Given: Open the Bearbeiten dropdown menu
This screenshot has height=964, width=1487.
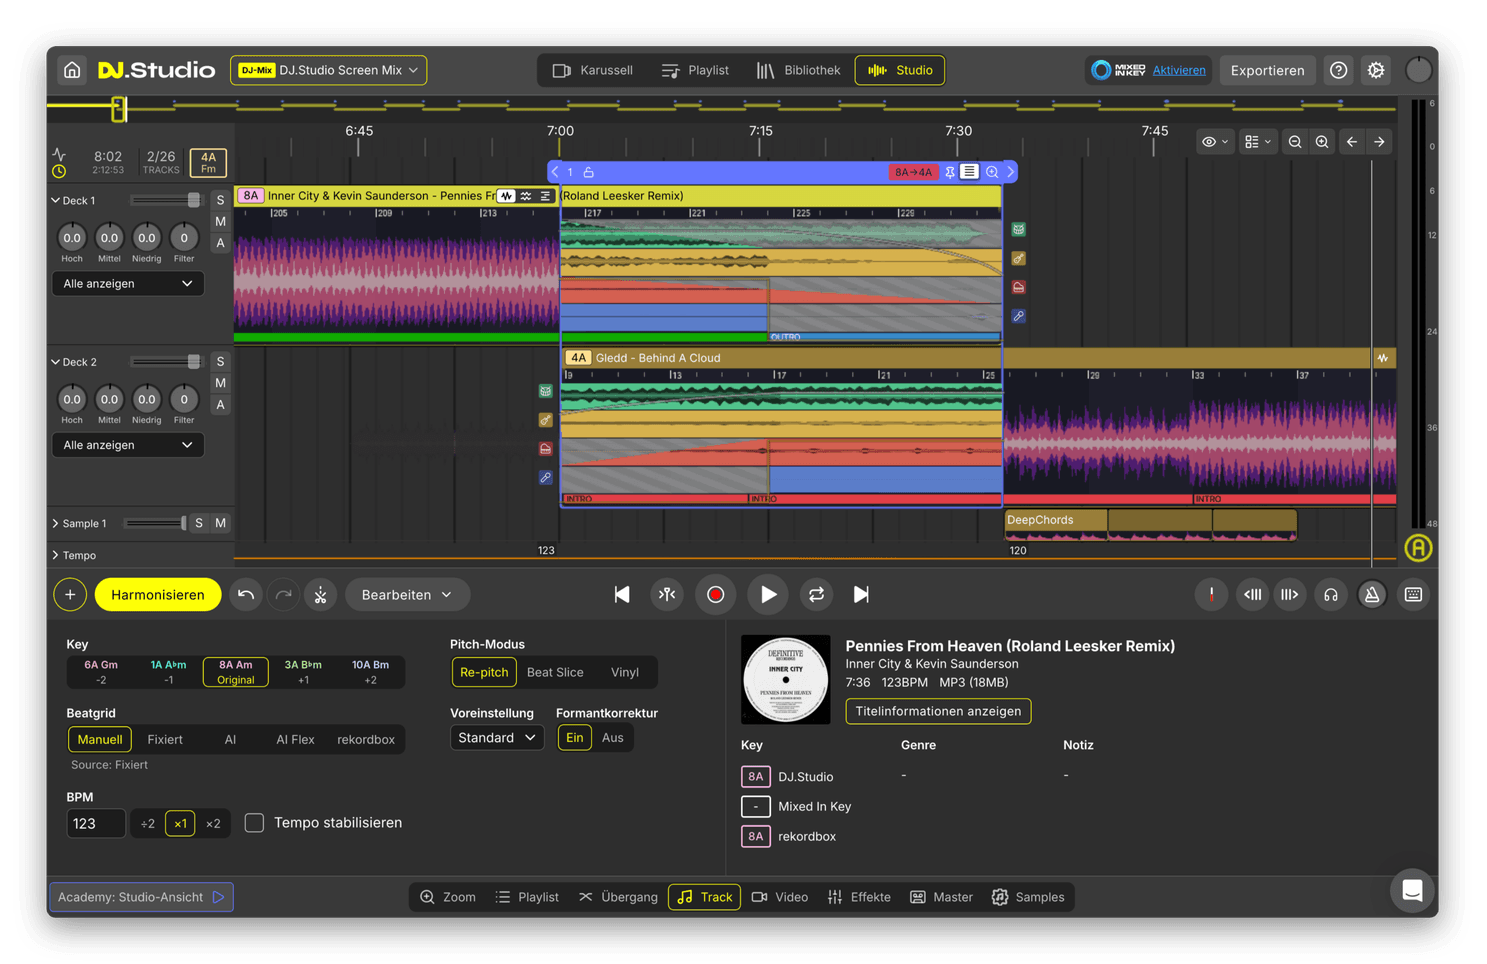Looking at the screenshot, I should click(x=406, y=595).
